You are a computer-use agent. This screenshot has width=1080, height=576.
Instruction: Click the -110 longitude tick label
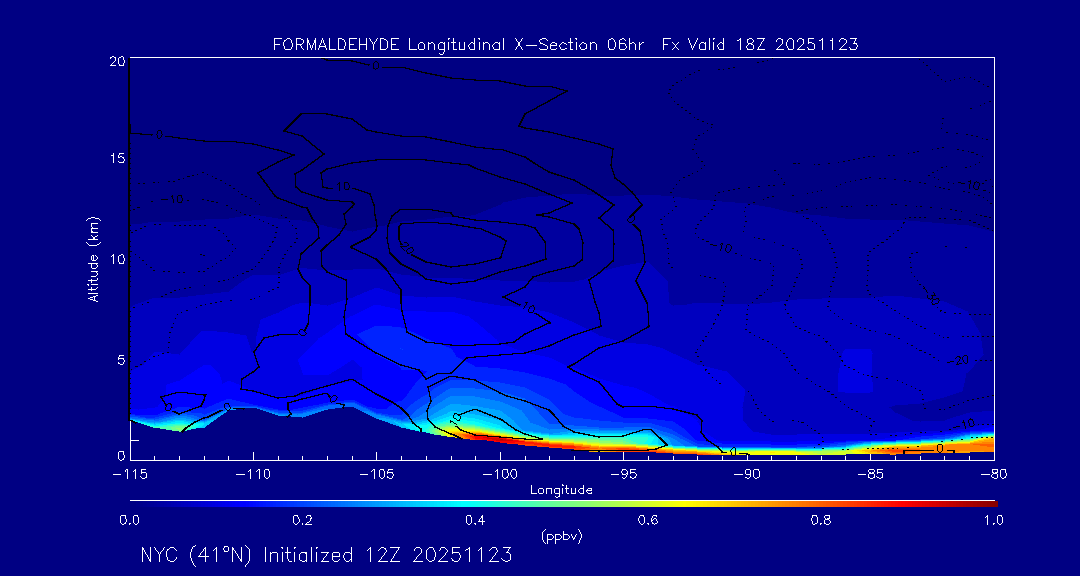pos(253,475)
